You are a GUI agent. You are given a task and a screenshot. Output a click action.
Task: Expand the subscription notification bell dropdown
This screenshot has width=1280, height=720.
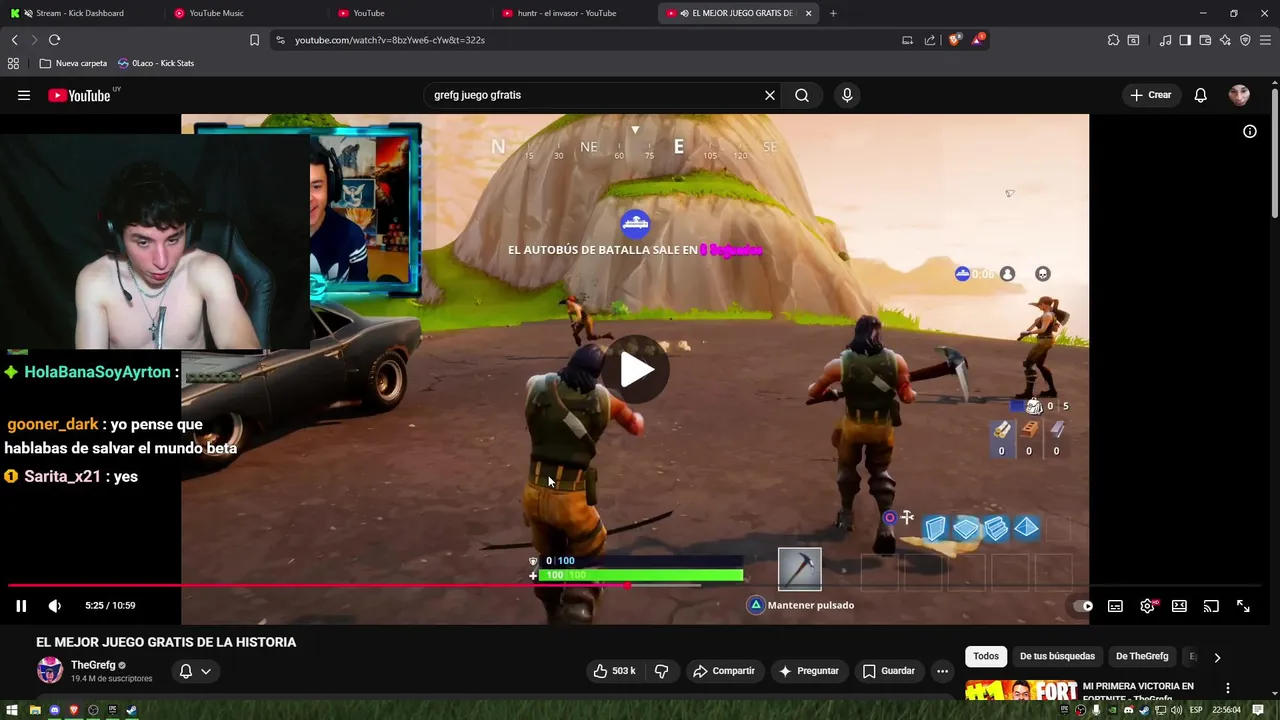coord(195,671)
